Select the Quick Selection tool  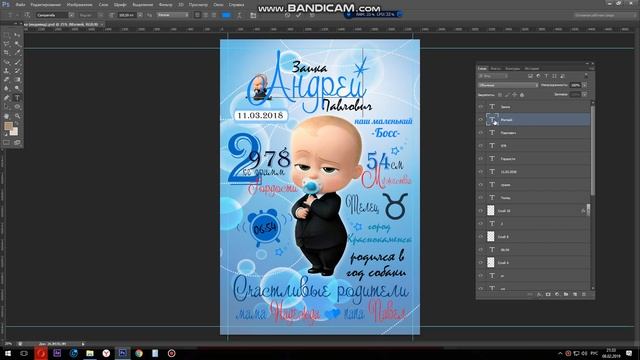tap(17, 44)
